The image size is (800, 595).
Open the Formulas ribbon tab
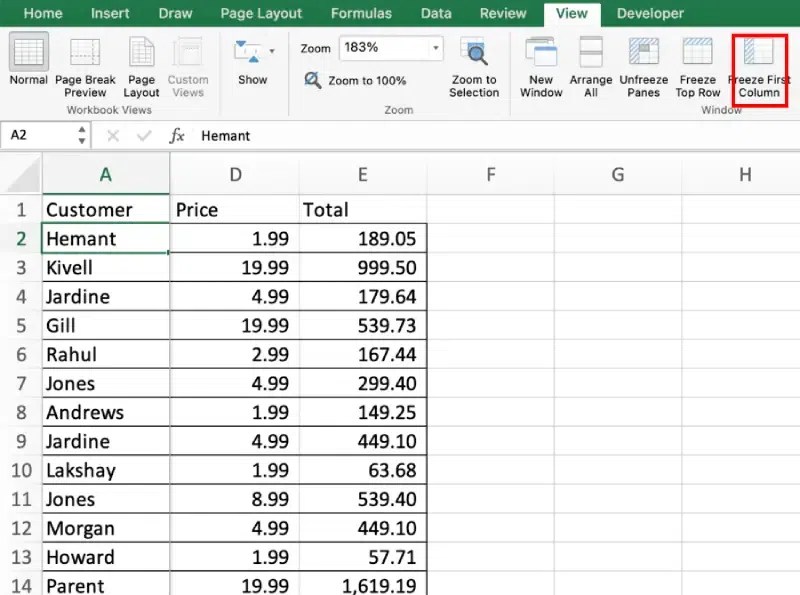coord(361,13)
